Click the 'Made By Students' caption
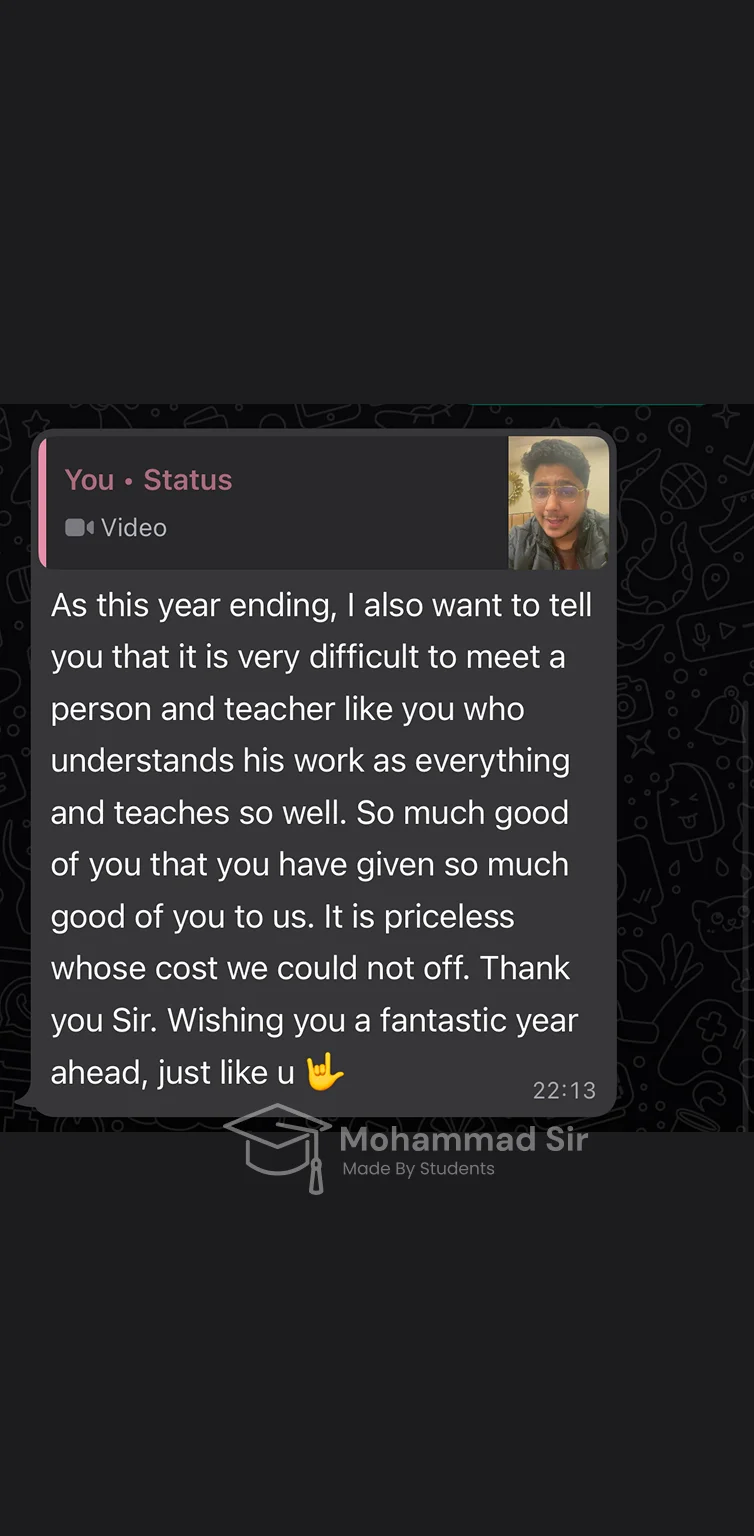The width and height of the screenshot is (754, 1536). tap(418, 1168)
